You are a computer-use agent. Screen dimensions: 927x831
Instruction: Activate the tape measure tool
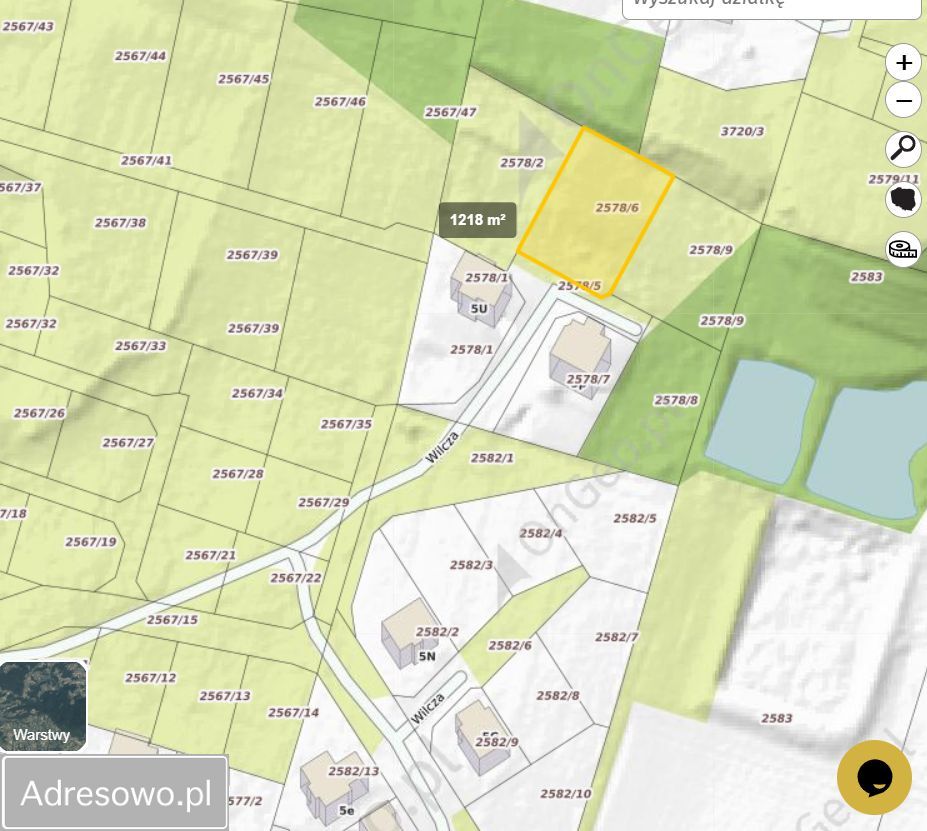tap(903, 249)
